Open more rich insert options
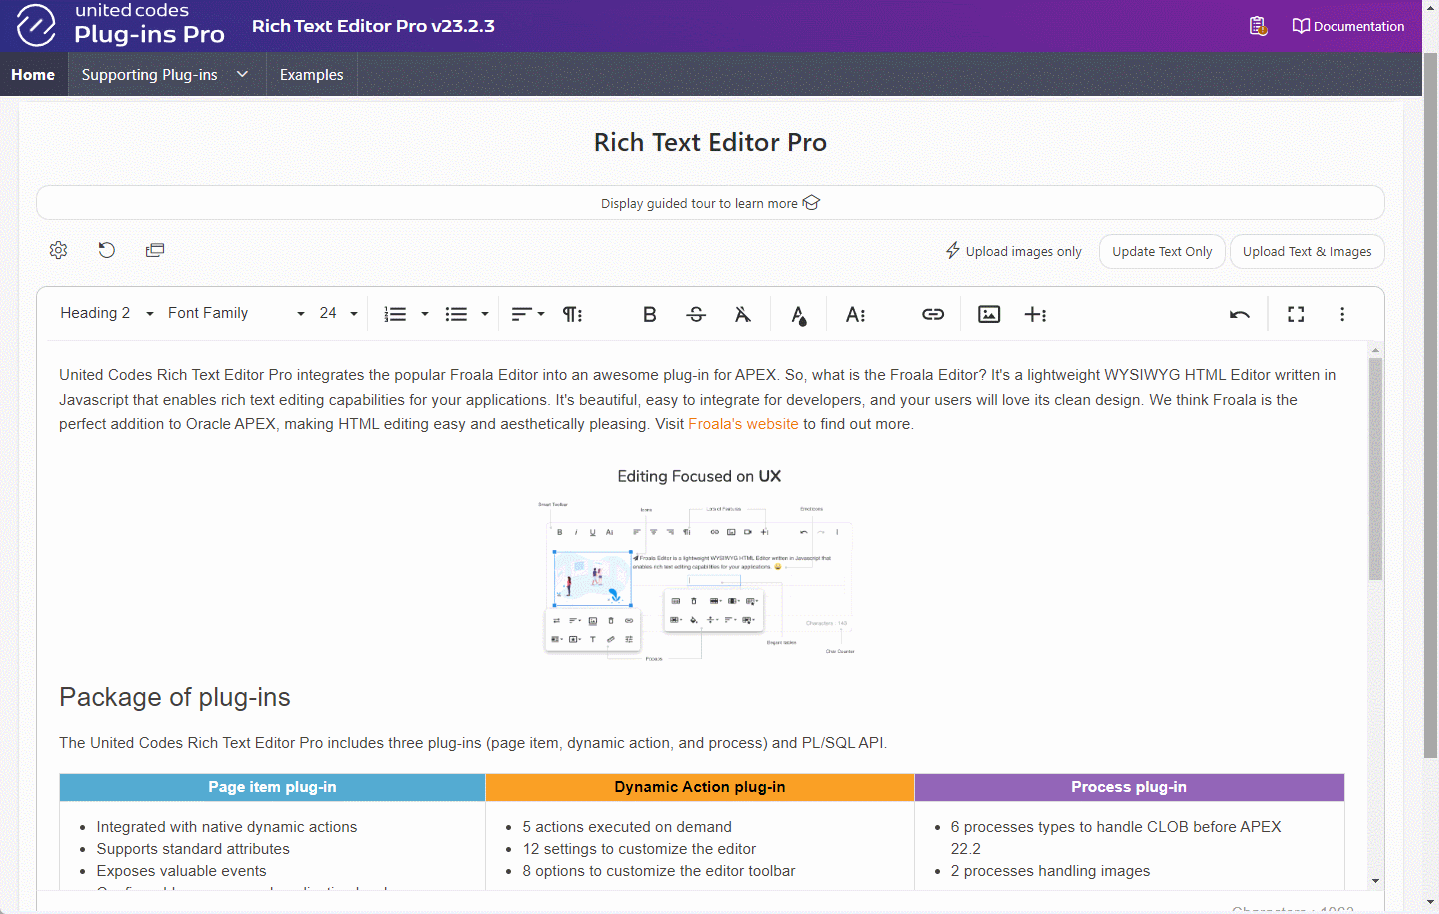The image size is (1439, 914). coord(1035,314)
